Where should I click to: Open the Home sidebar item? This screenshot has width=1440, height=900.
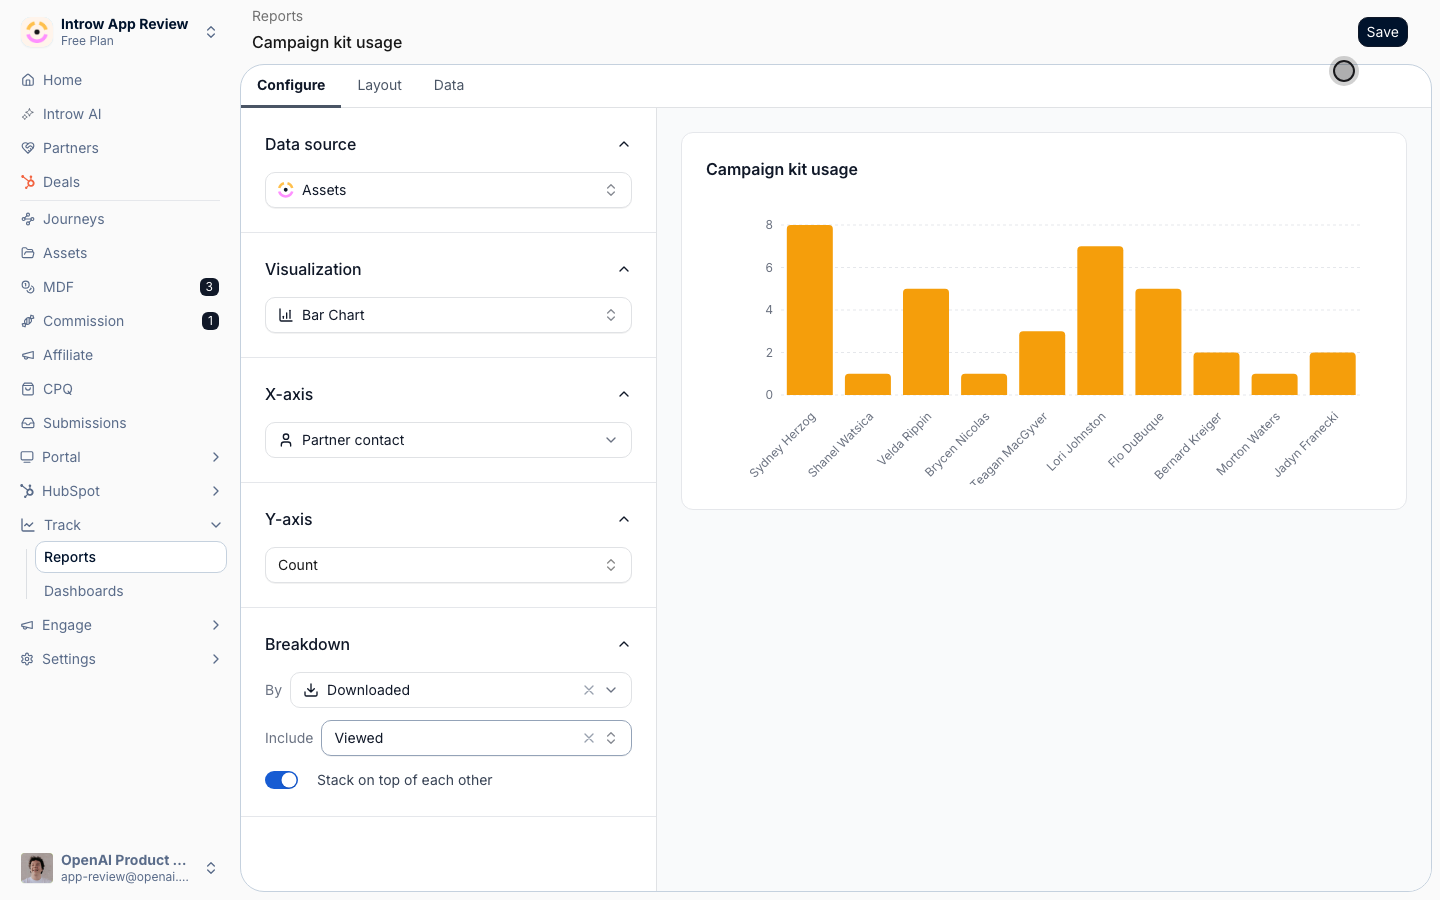point(120,80)
